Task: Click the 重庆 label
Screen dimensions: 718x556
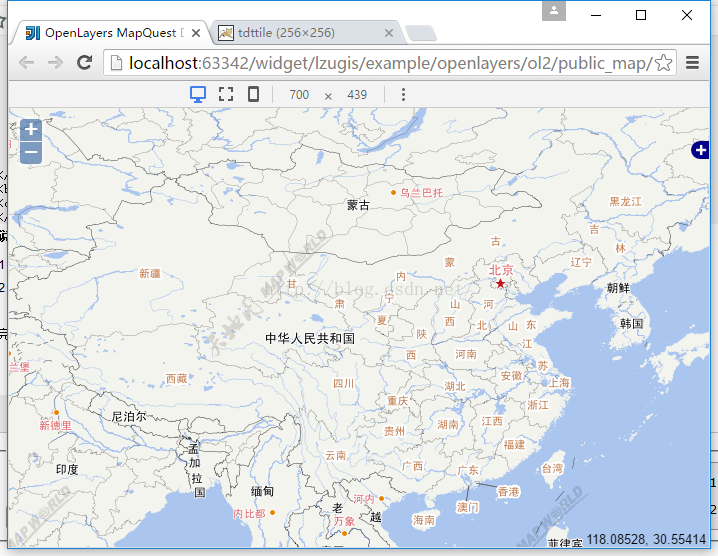Action: [397, 401]
